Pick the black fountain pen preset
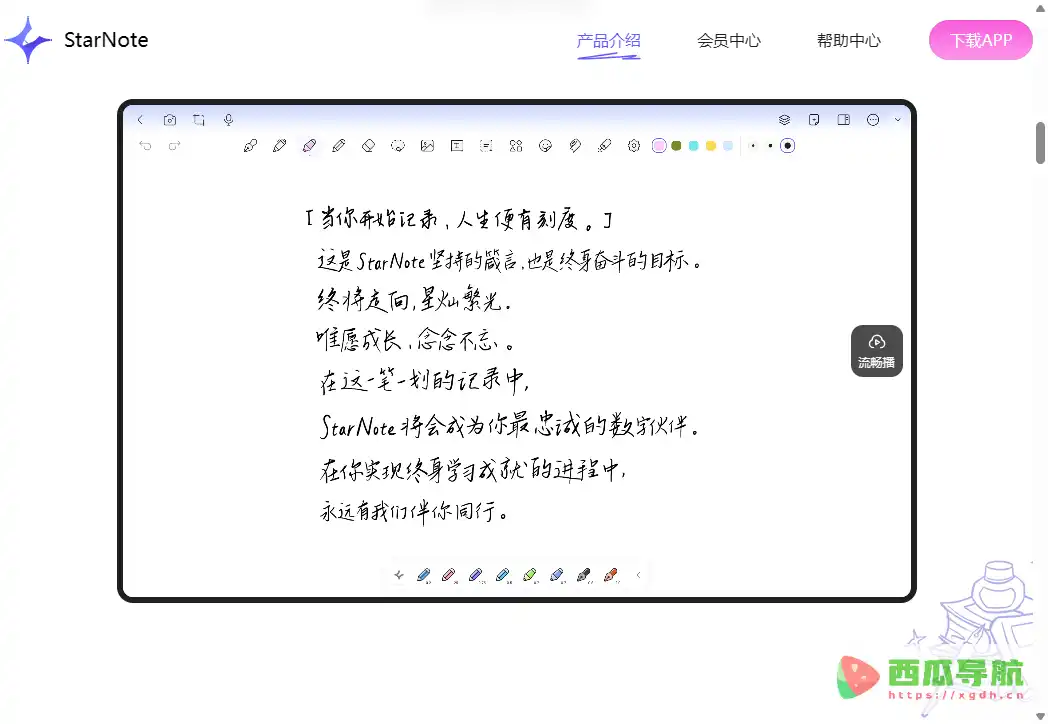Viewport: 1048px width, 724px height. coord(583,575)
